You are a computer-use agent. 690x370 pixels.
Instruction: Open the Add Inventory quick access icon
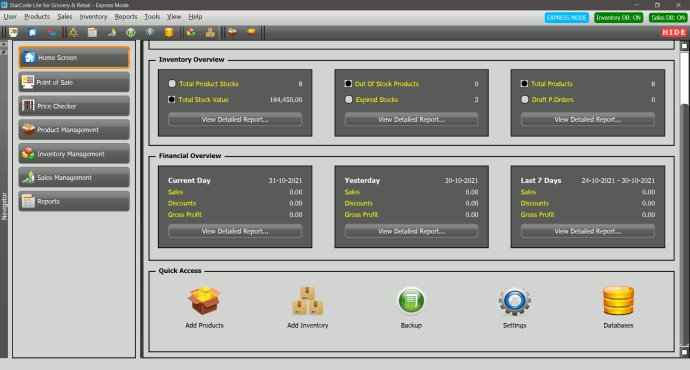[x=308, y=300]
